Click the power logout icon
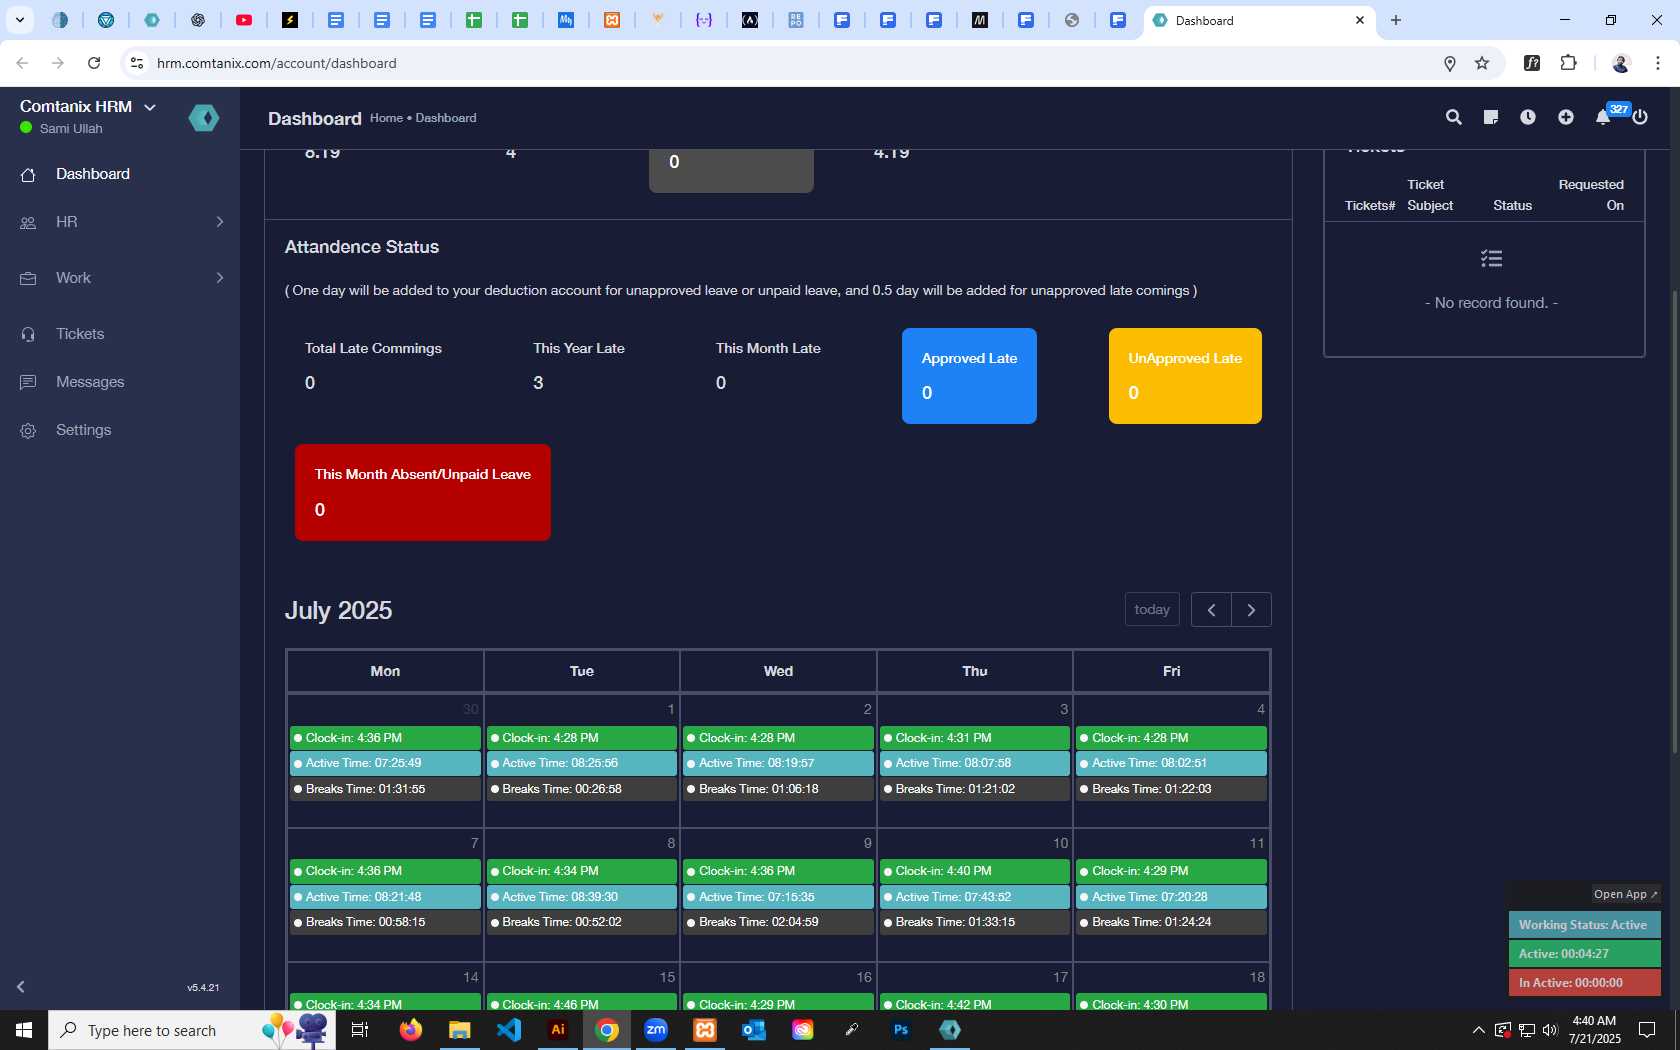Image resolution: width=1680 pixels, height=1050 pixels. [x=1640, y=117]
